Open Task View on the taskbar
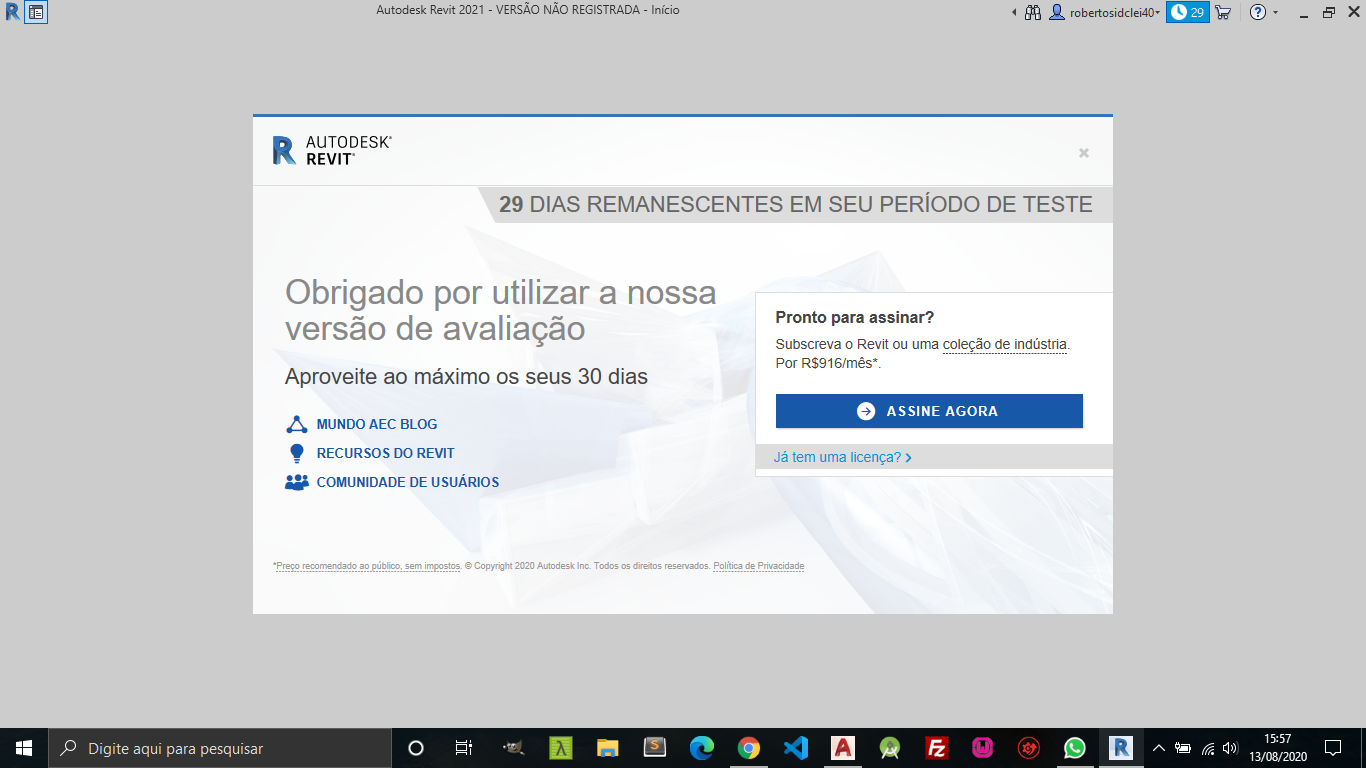Screen dimensions: 1366x768 [x=463, y=748]
